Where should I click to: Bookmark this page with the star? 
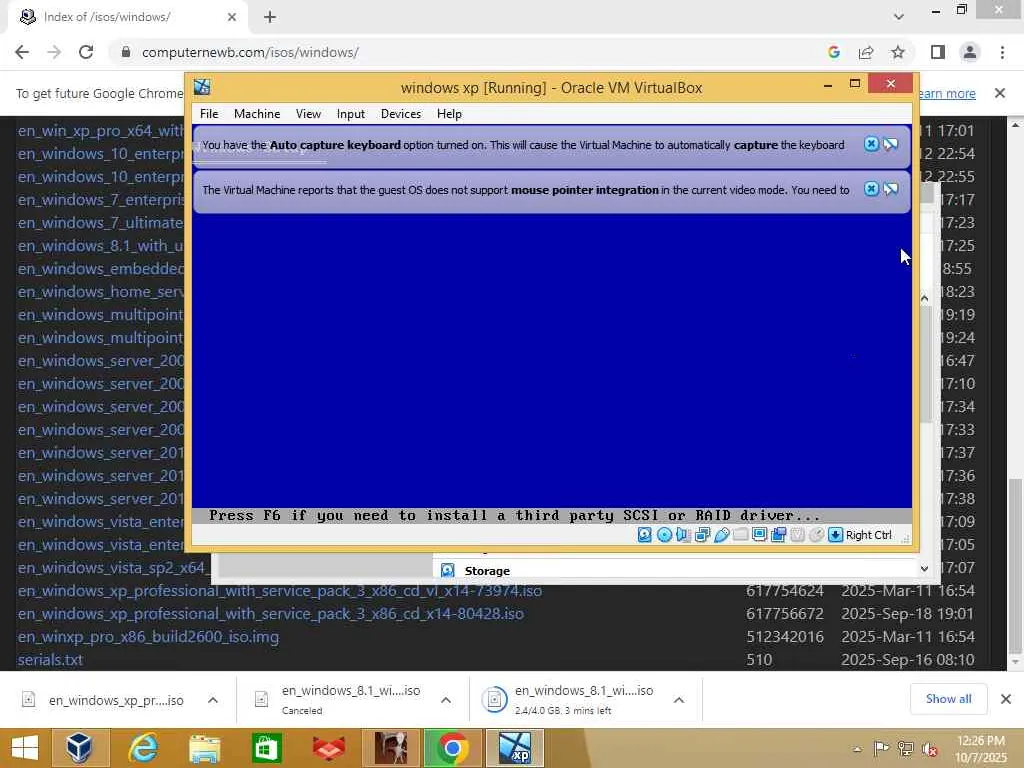[x=898, y=52]
